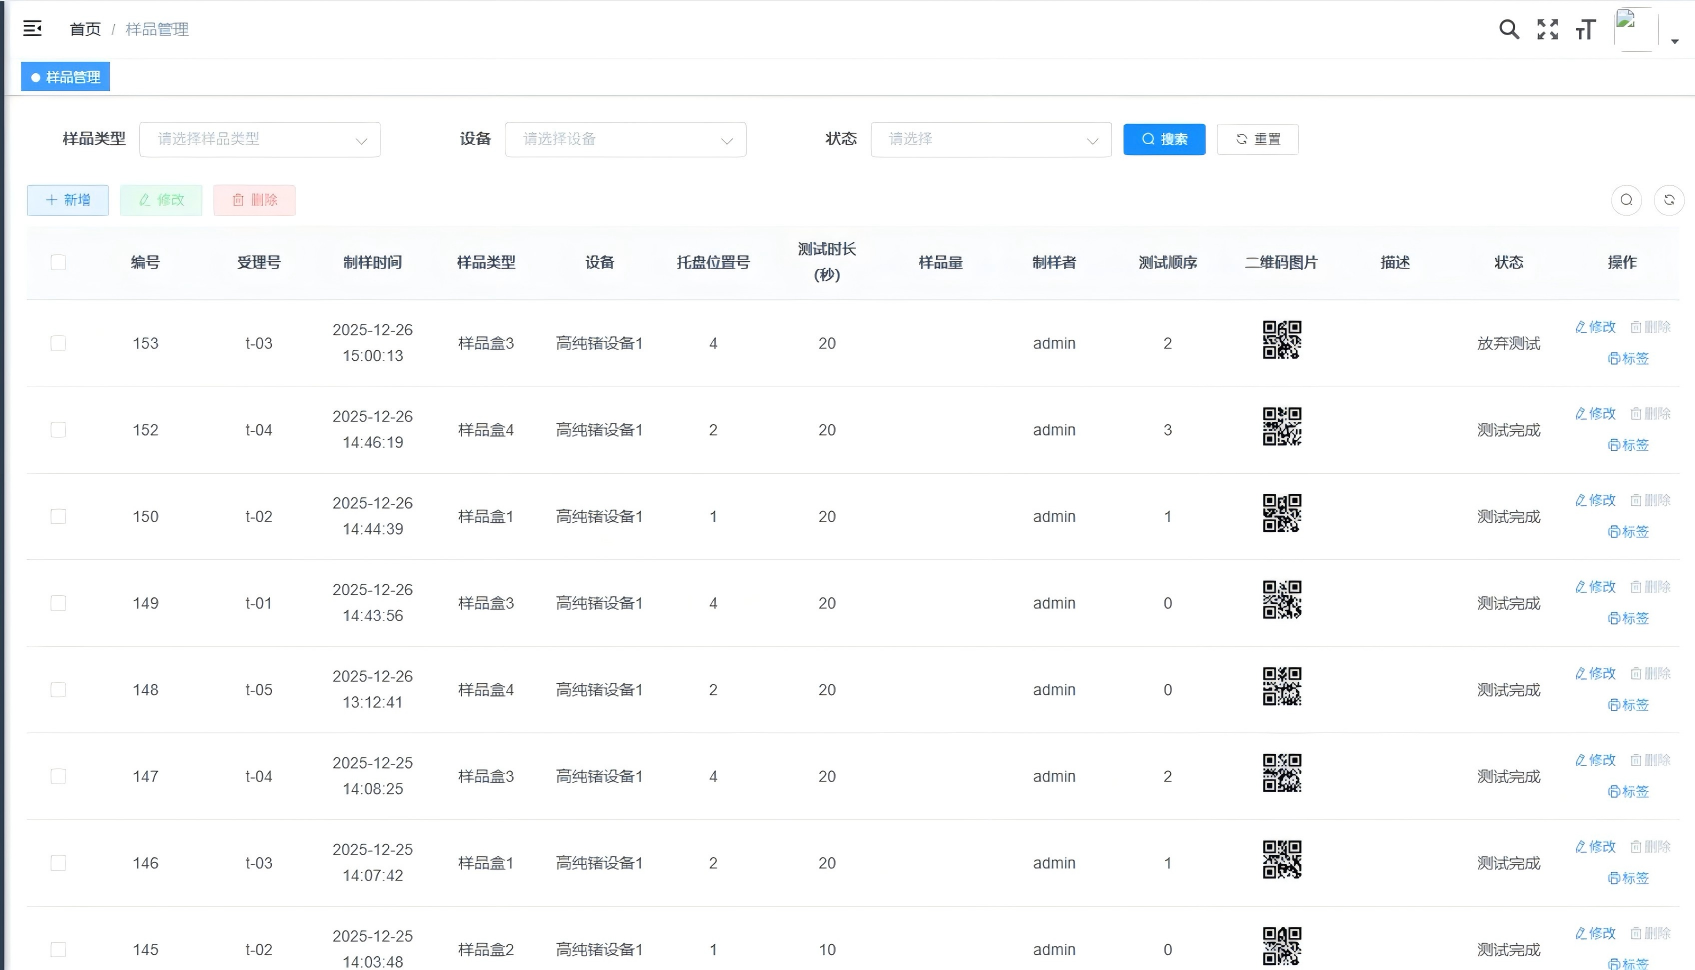Print label for sample 152
Image resolution: width=1695 pixels, height=970 pixels.
tap(1628, 445)
